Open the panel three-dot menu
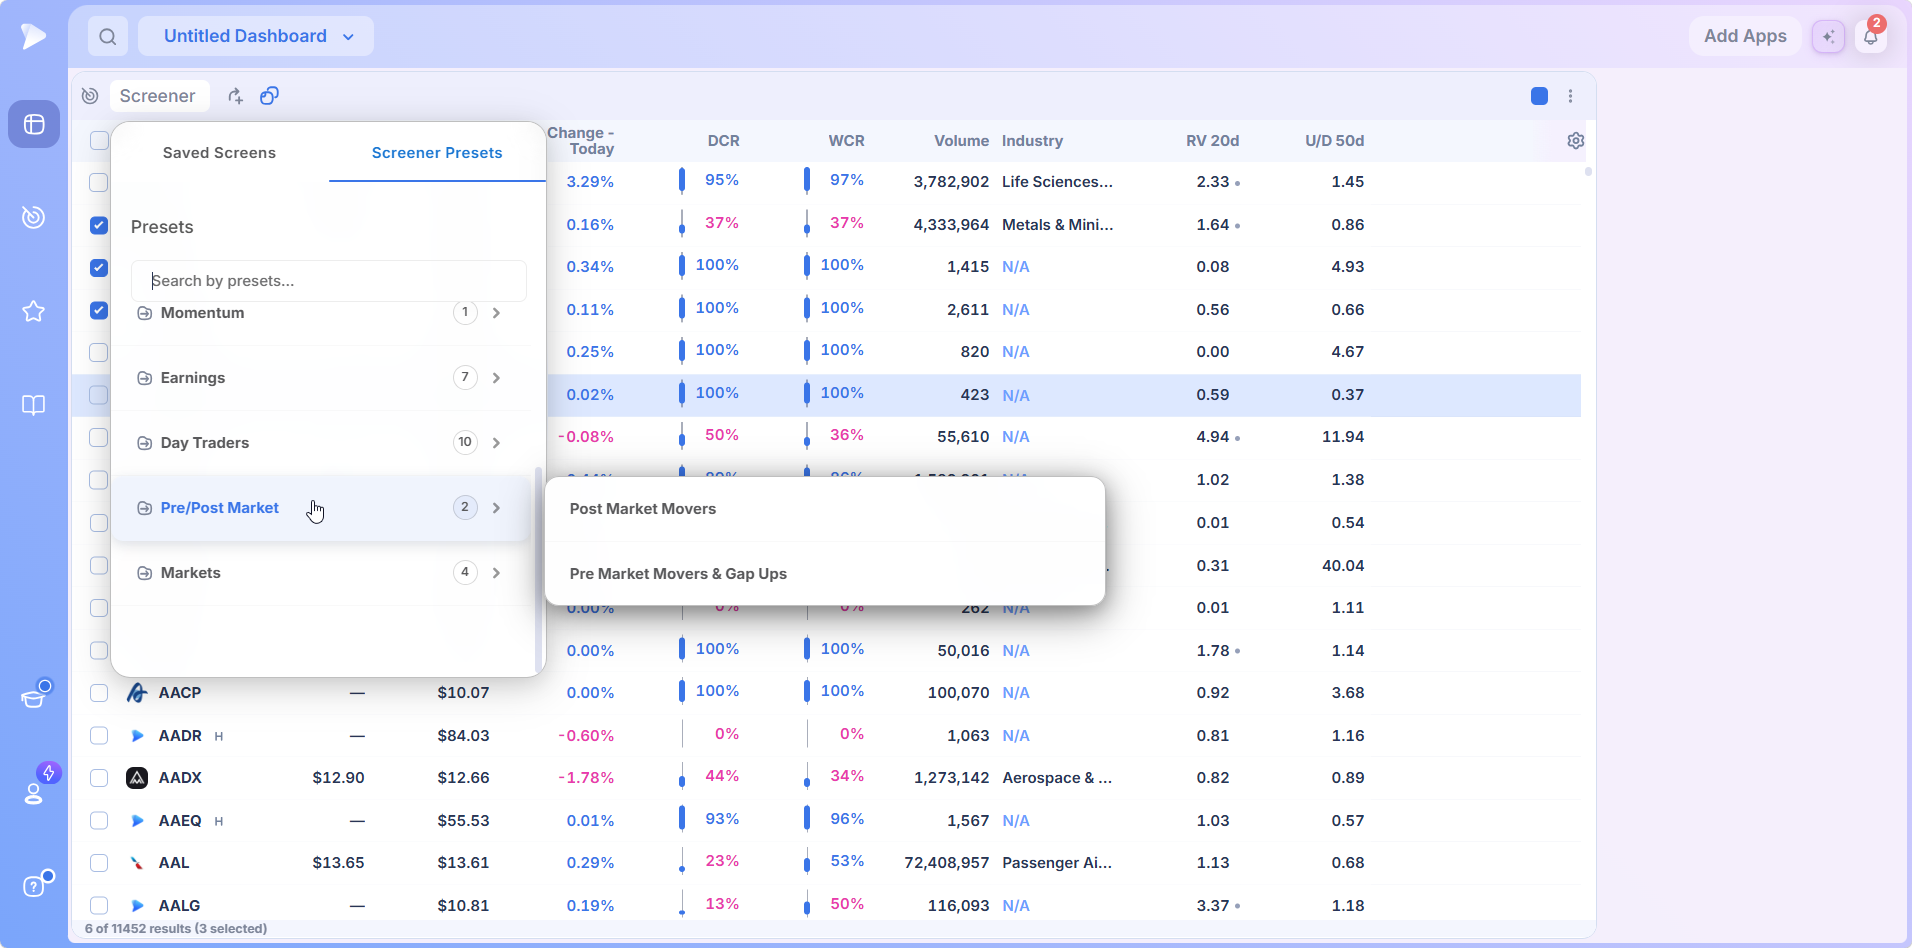The width and height of the screenshot is (1912, 948). click(1570, 96)
